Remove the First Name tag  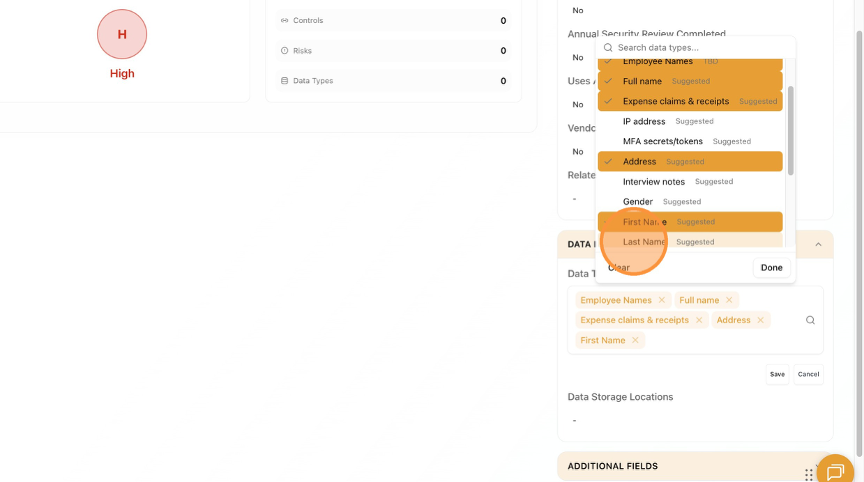(x=635, y=340)
